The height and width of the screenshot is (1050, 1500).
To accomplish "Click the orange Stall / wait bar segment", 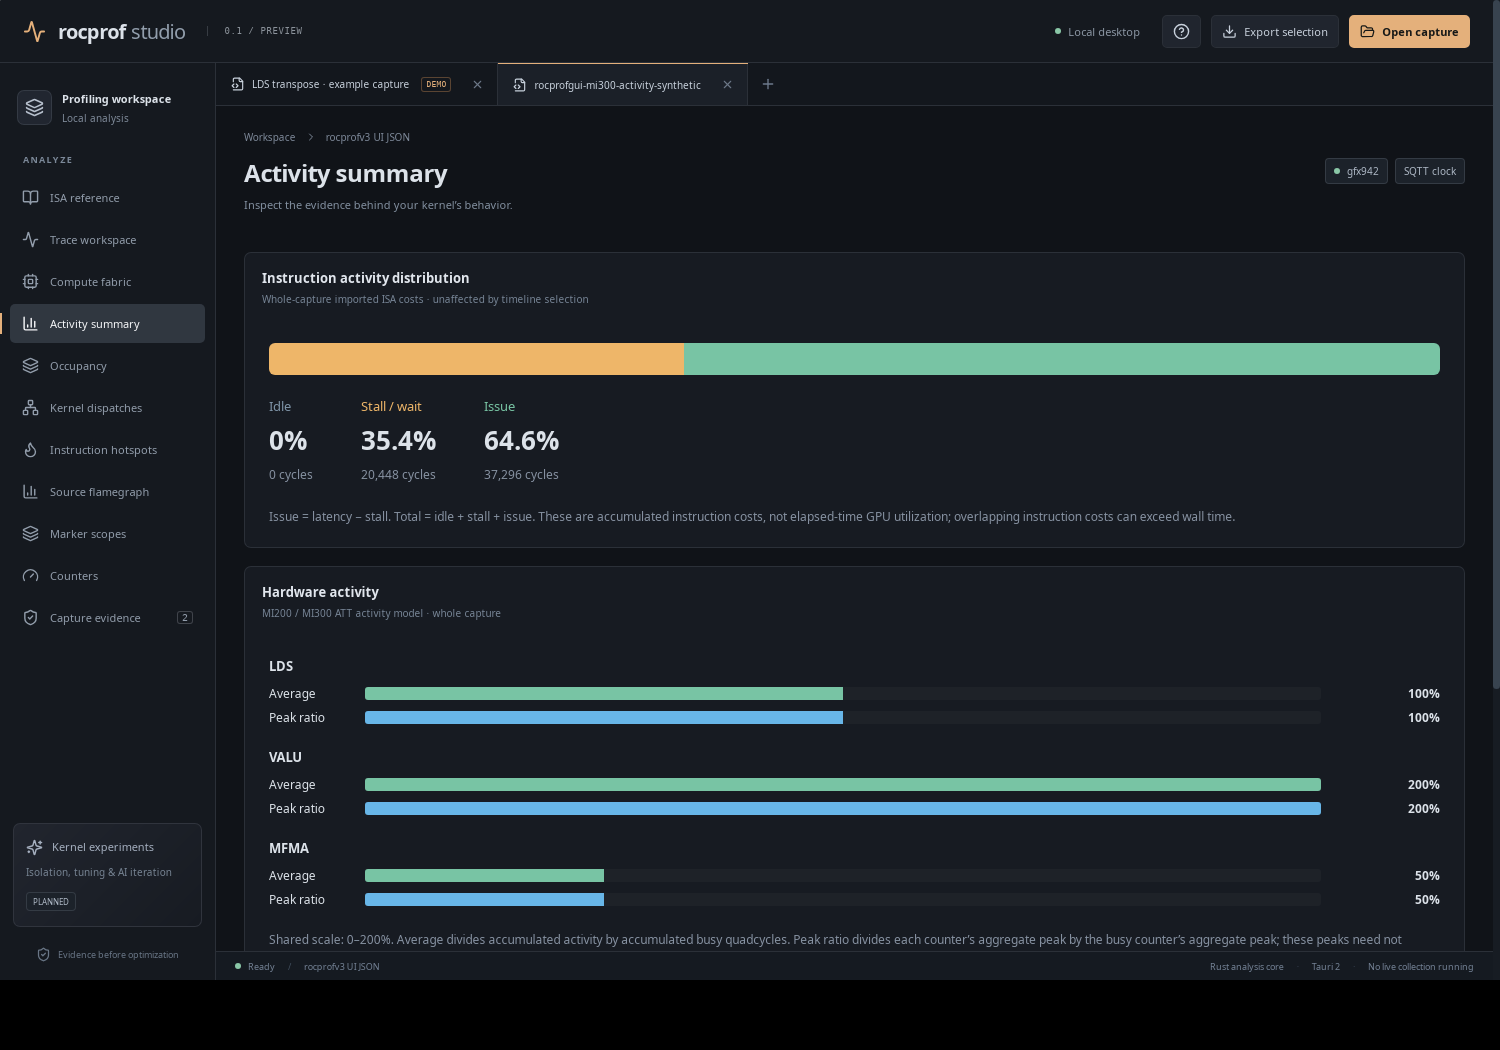I will tap(476, 359).
